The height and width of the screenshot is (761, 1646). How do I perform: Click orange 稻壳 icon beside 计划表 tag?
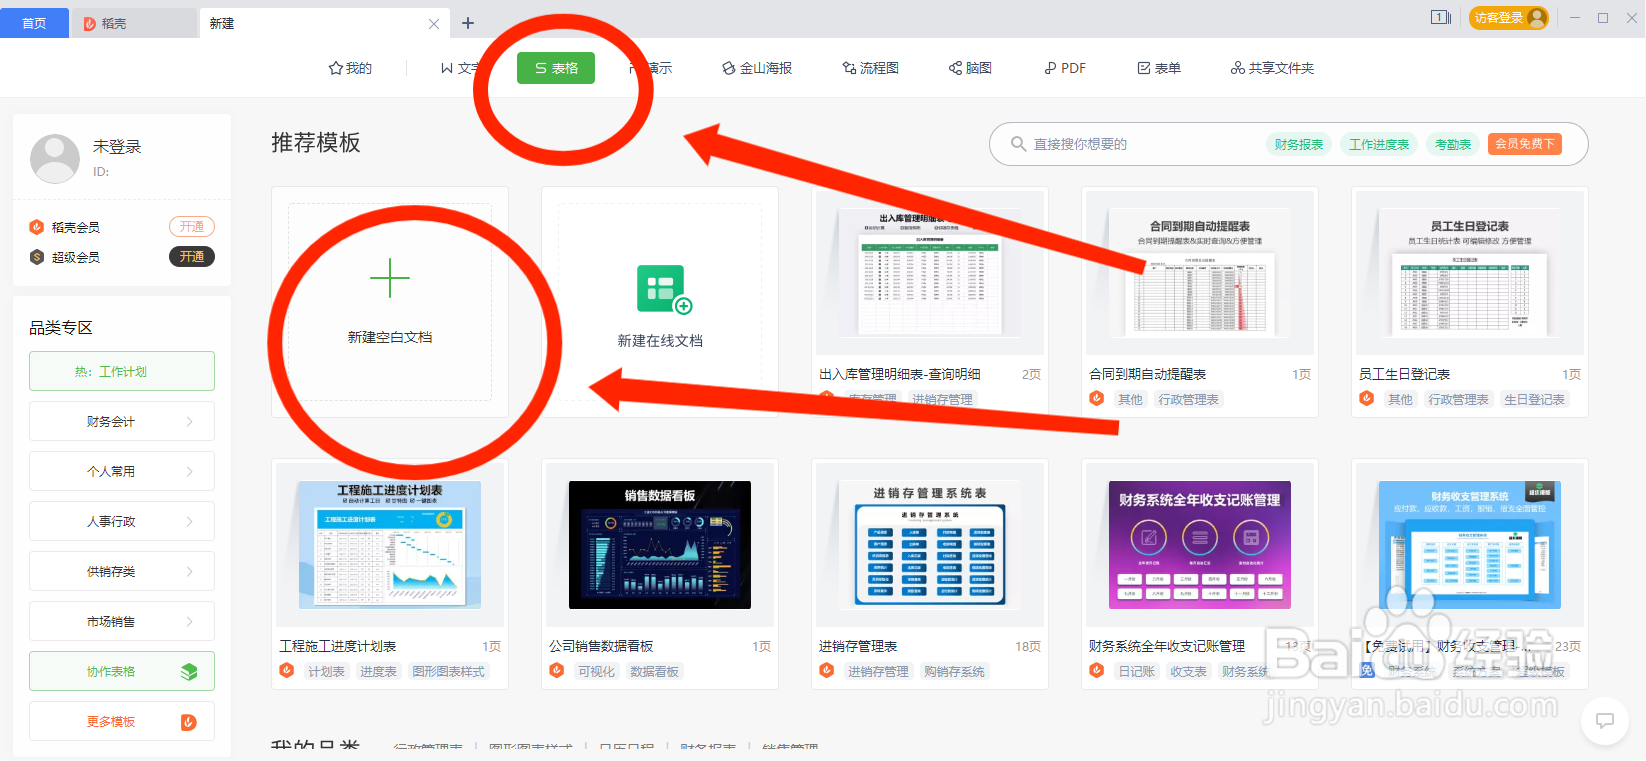[x=287, y=671]
